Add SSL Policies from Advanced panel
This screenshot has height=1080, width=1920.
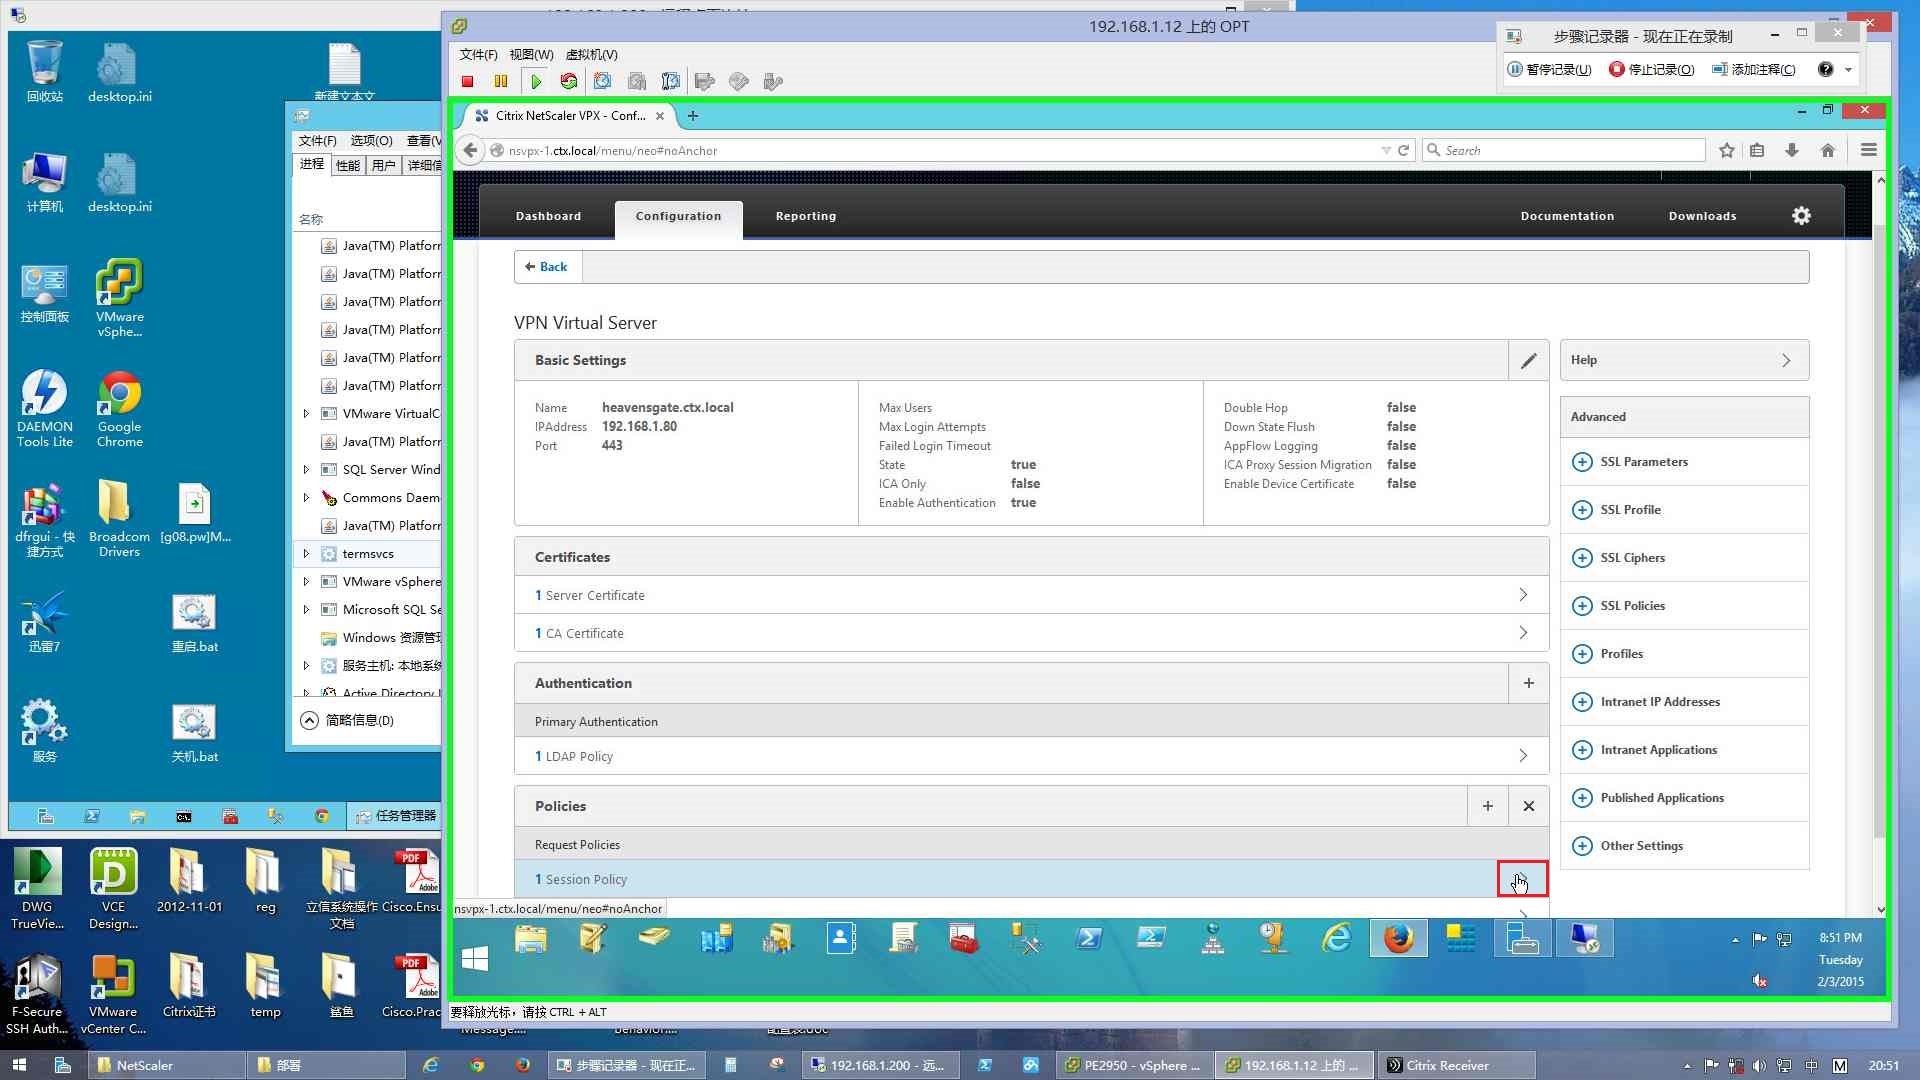point(1582,606)
